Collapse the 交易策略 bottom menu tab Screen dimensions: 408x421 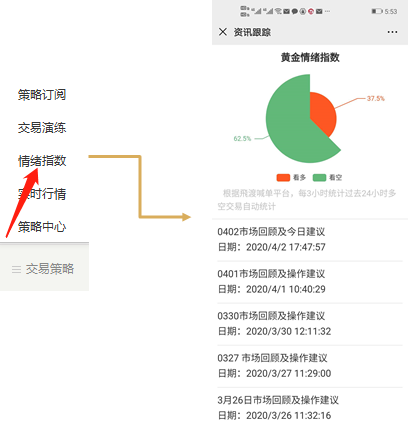pos(44,268)
